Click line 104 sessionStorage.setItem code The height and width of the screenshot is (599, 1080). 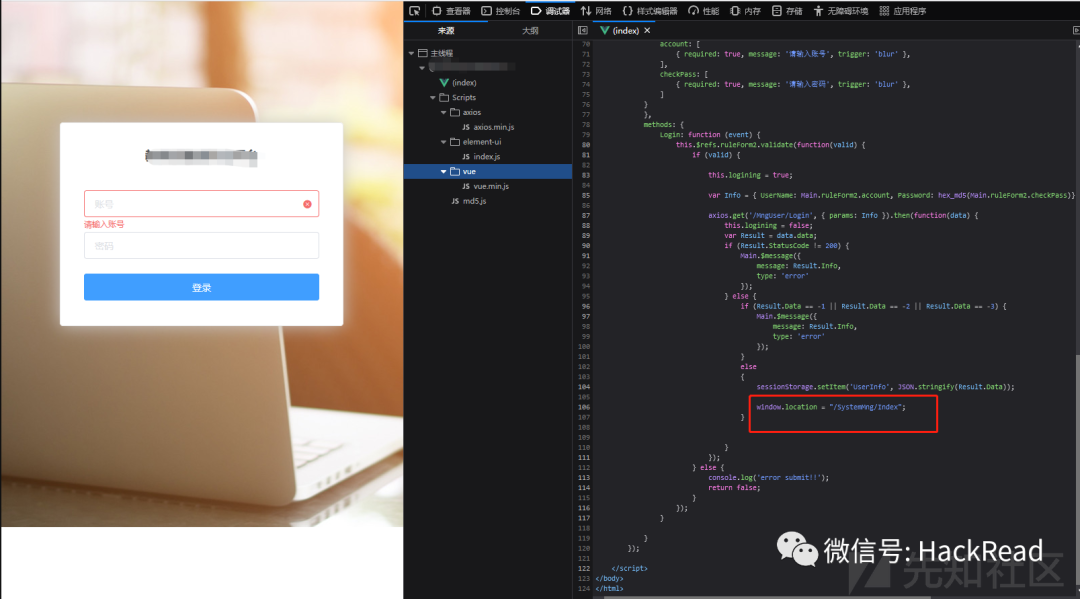click(x=885, y=387)
